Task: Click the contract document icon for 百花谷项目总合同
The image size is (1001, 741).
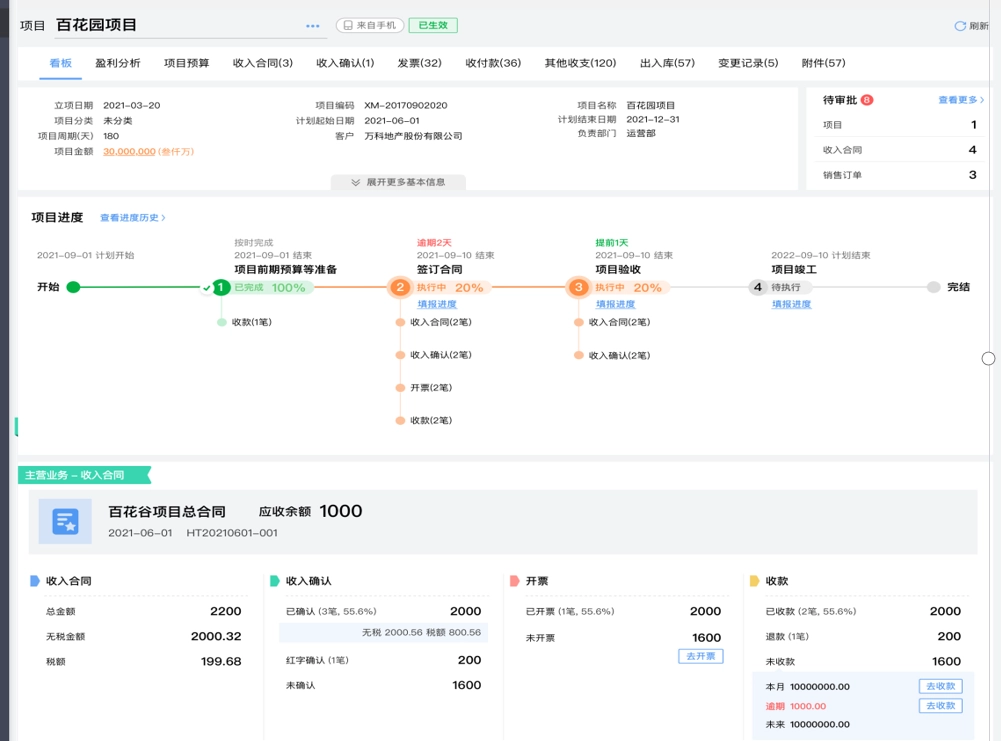Action: click(x=65, y=521)
